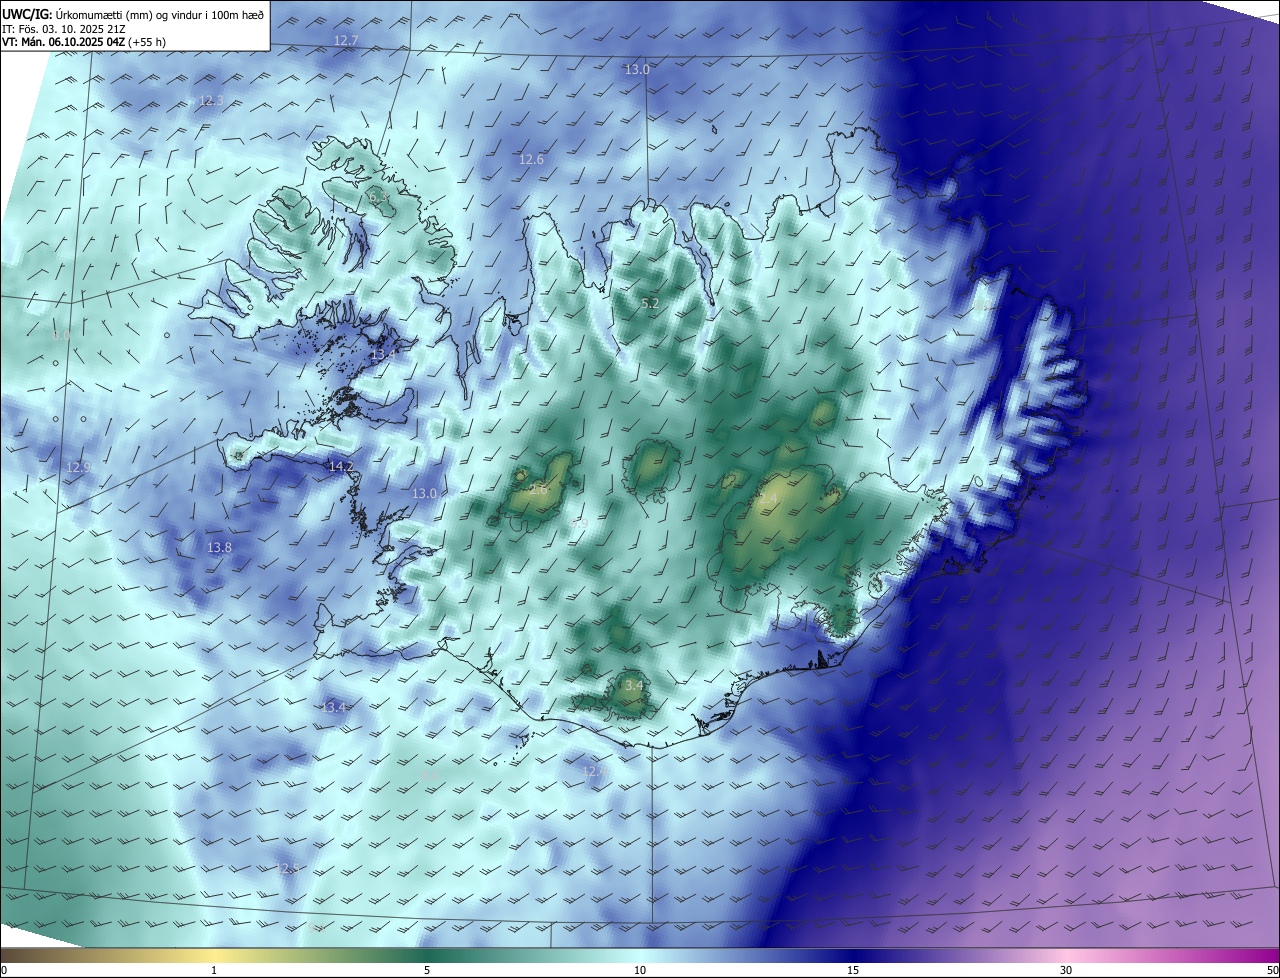
Task: Click the "VT: Mán. 06.10.2025 04Z (+55 h)" line
Action: 84,42
